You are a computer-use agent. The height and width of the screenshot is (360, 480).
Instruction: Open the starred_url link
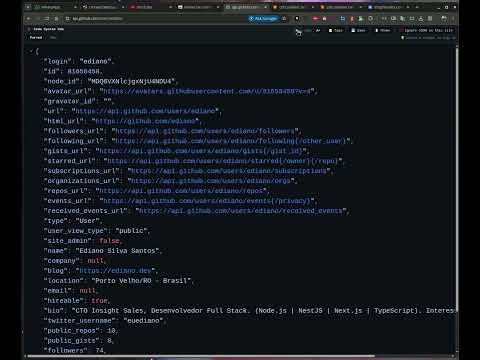pos(223,161)
